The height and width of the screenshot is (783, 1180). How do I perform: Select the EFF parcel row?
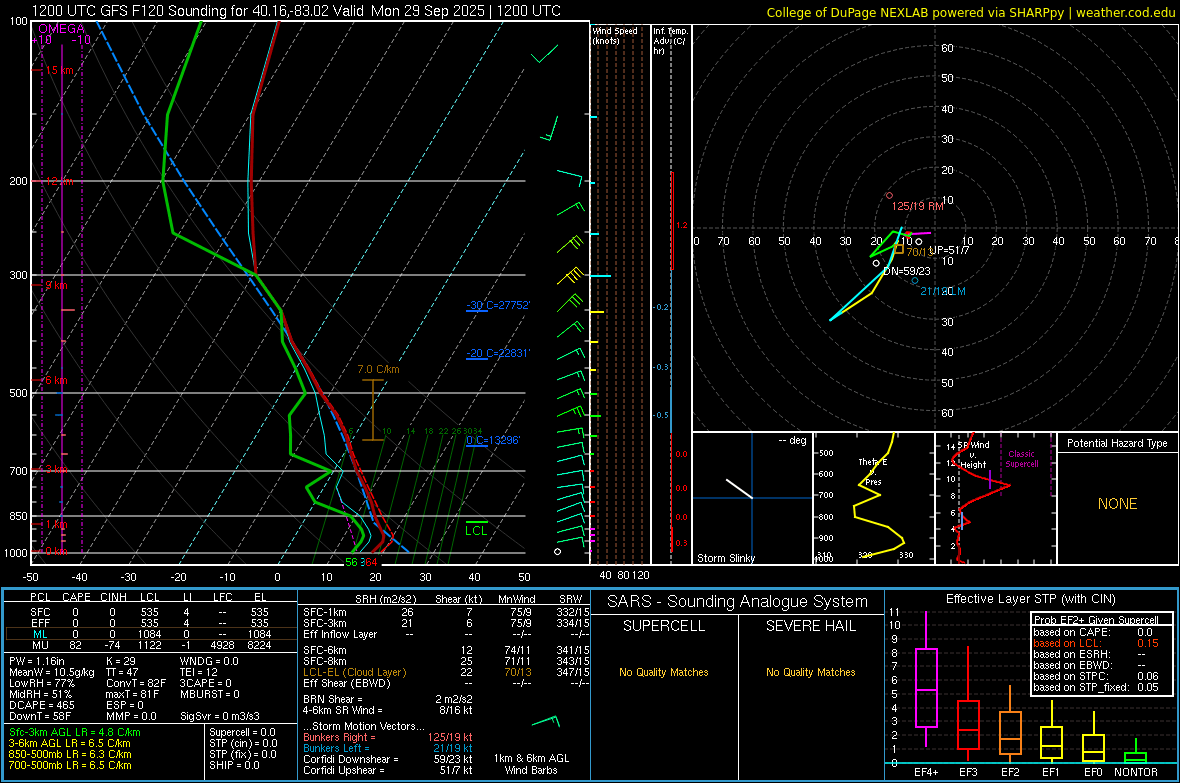[150, 623]
